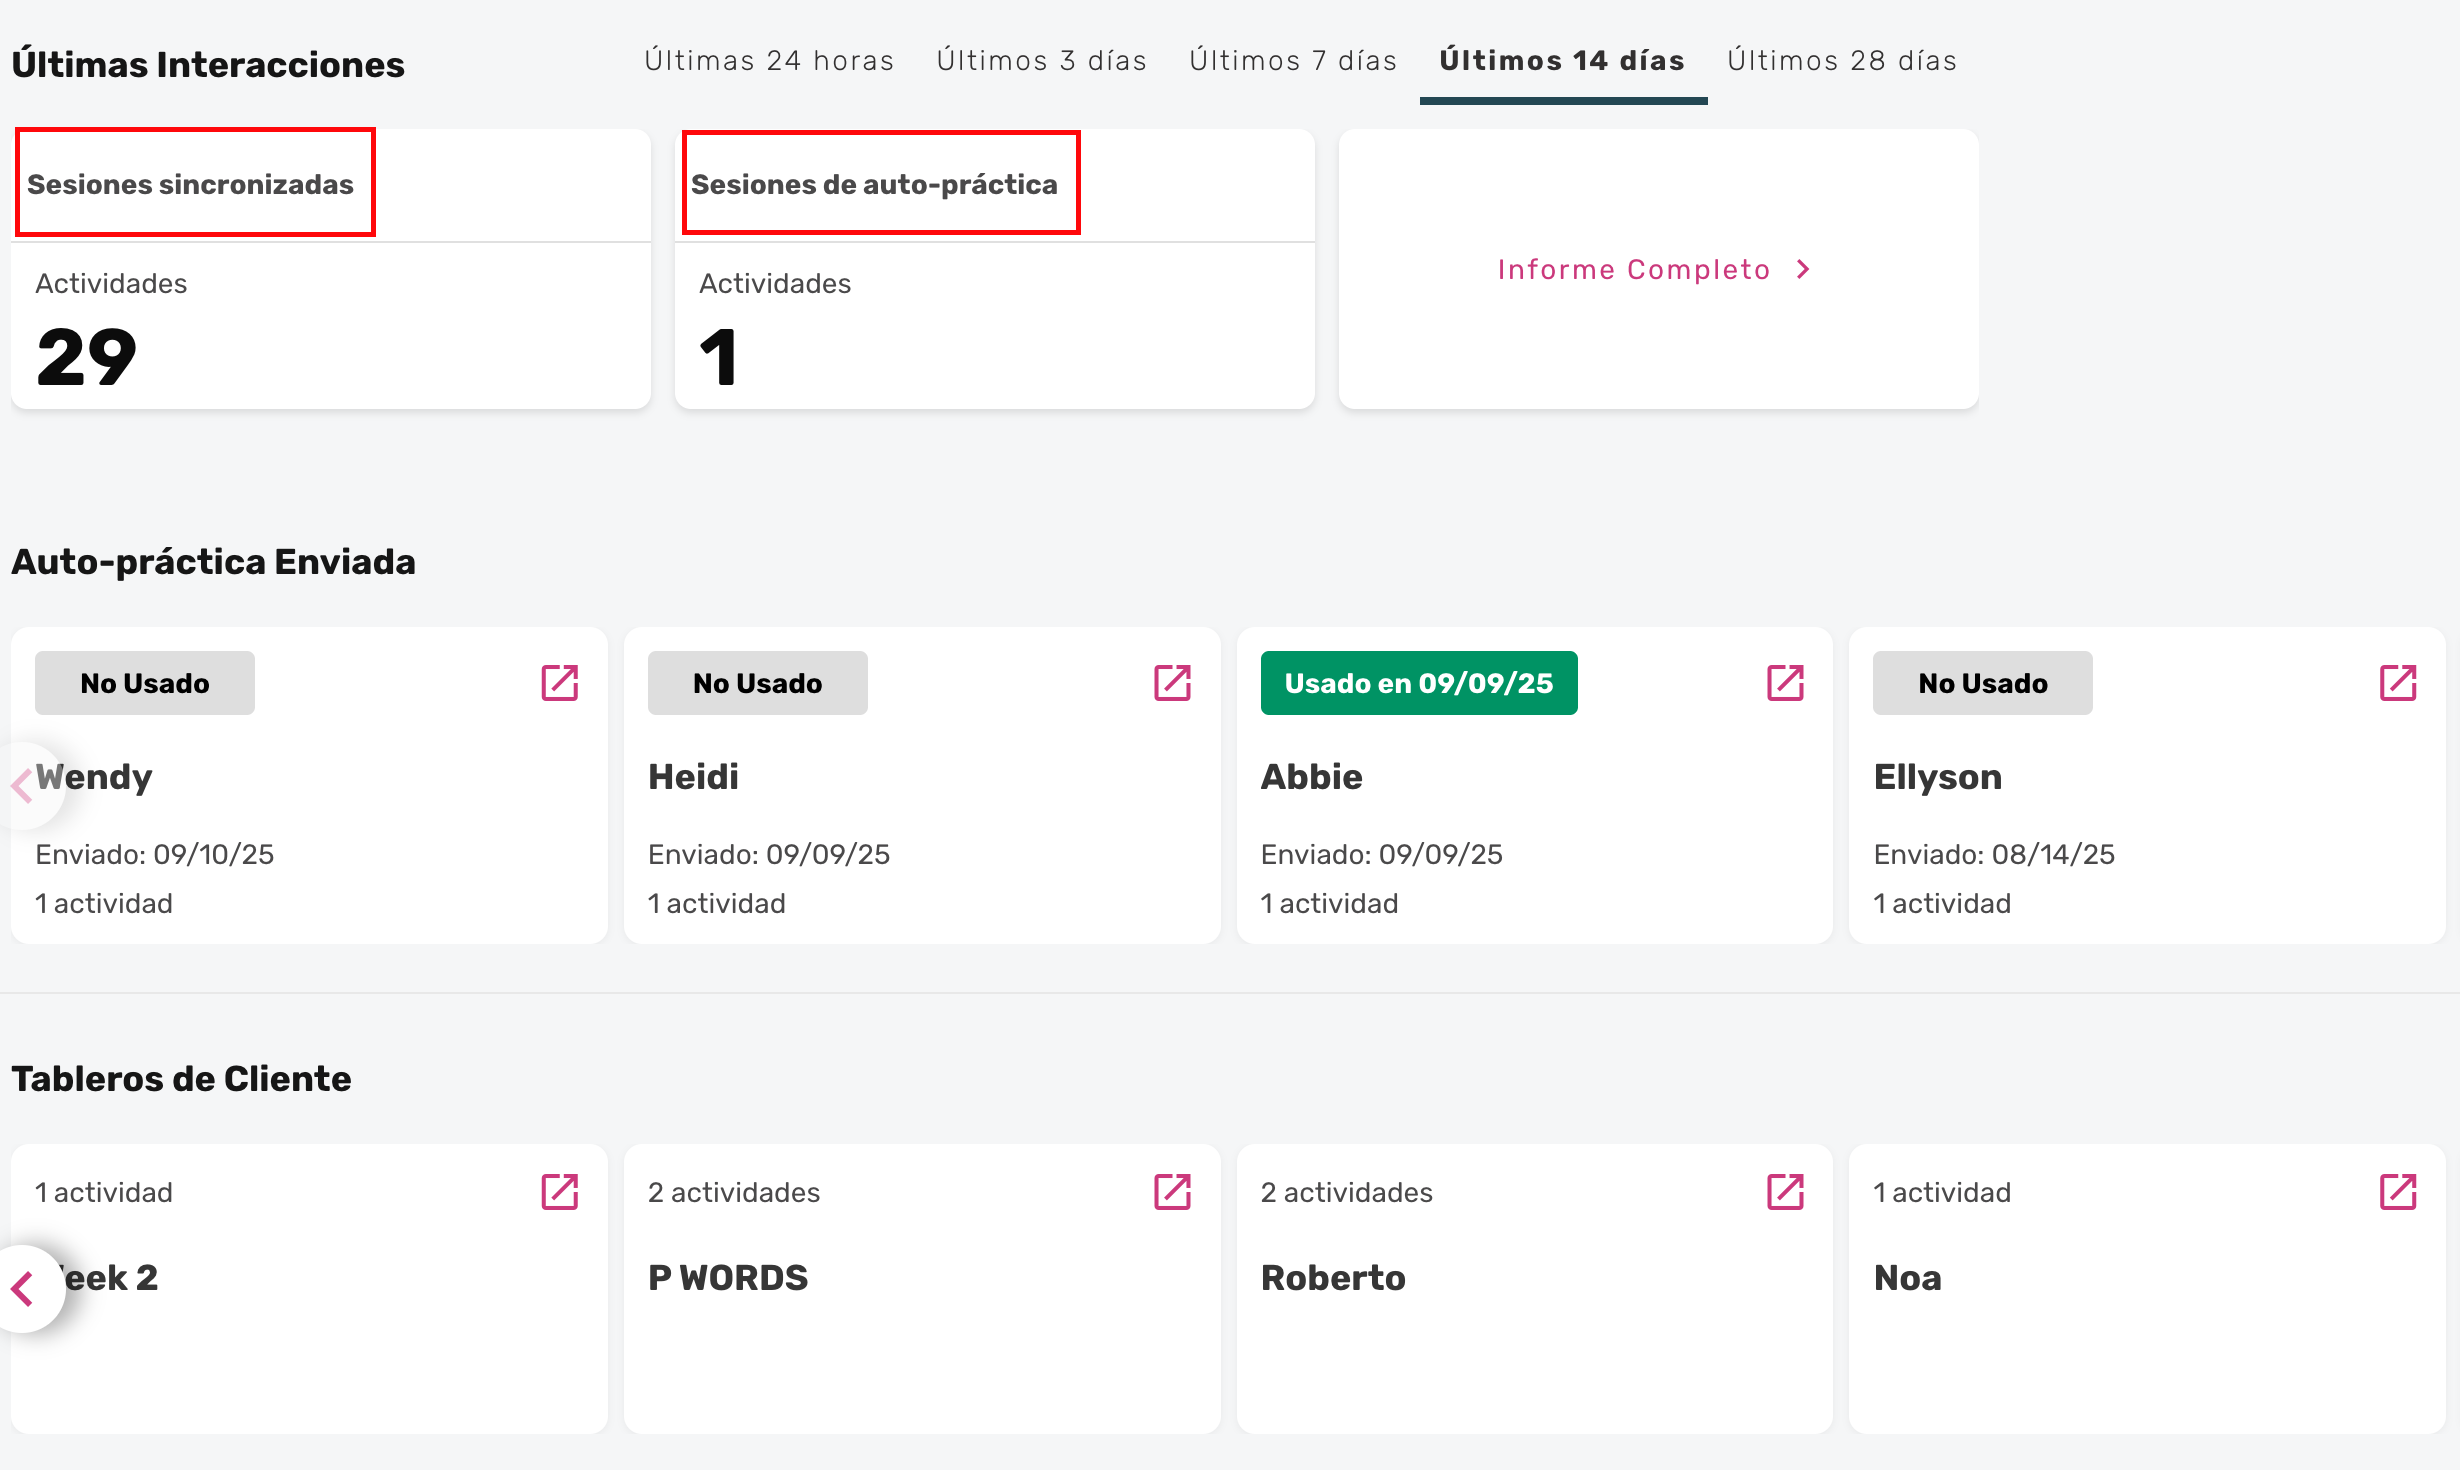Screen dimensions: 2460x1470
Task: Open the P WORDS board link icon
Action: [1172, 1192]
